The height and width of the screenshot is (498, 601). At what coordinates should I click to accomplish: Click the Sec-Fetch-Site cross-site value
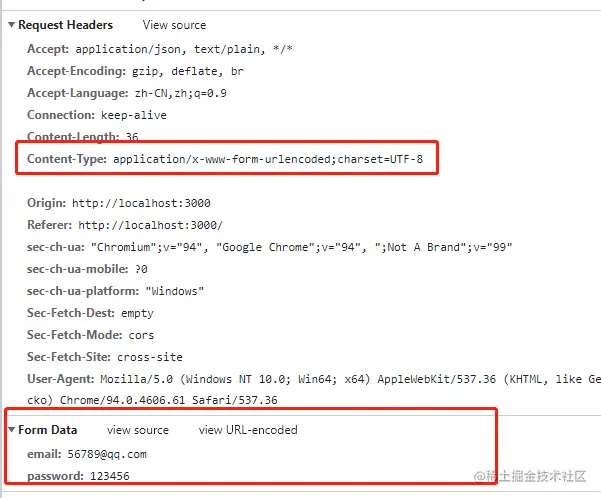point(150,357)
